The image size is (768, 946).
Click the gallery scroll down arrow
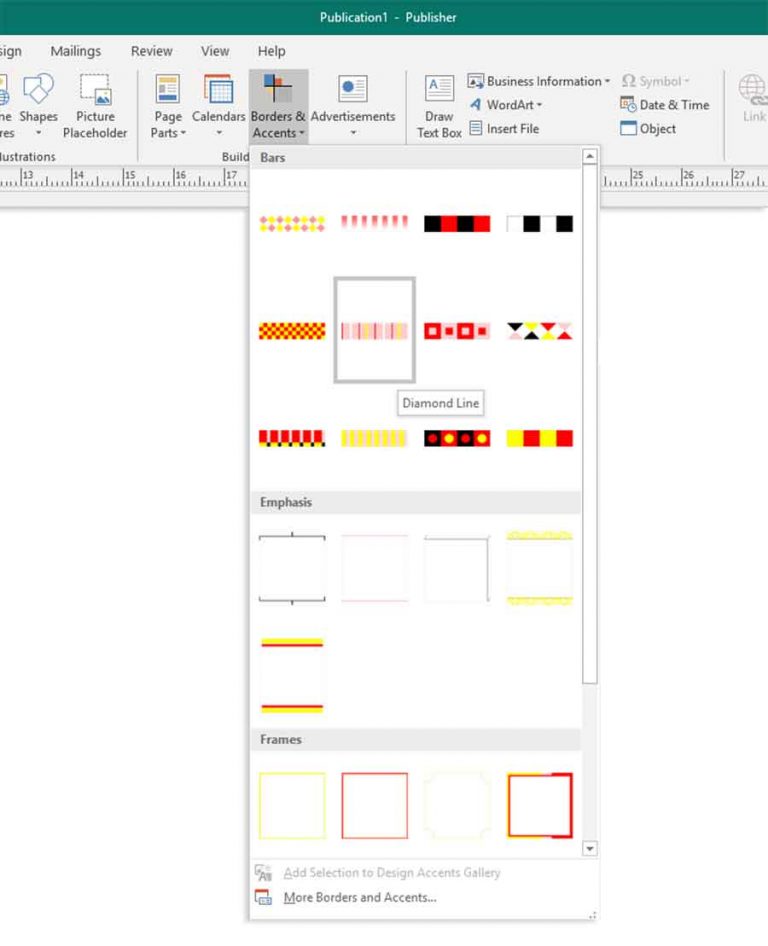click(x=589, y=849)
